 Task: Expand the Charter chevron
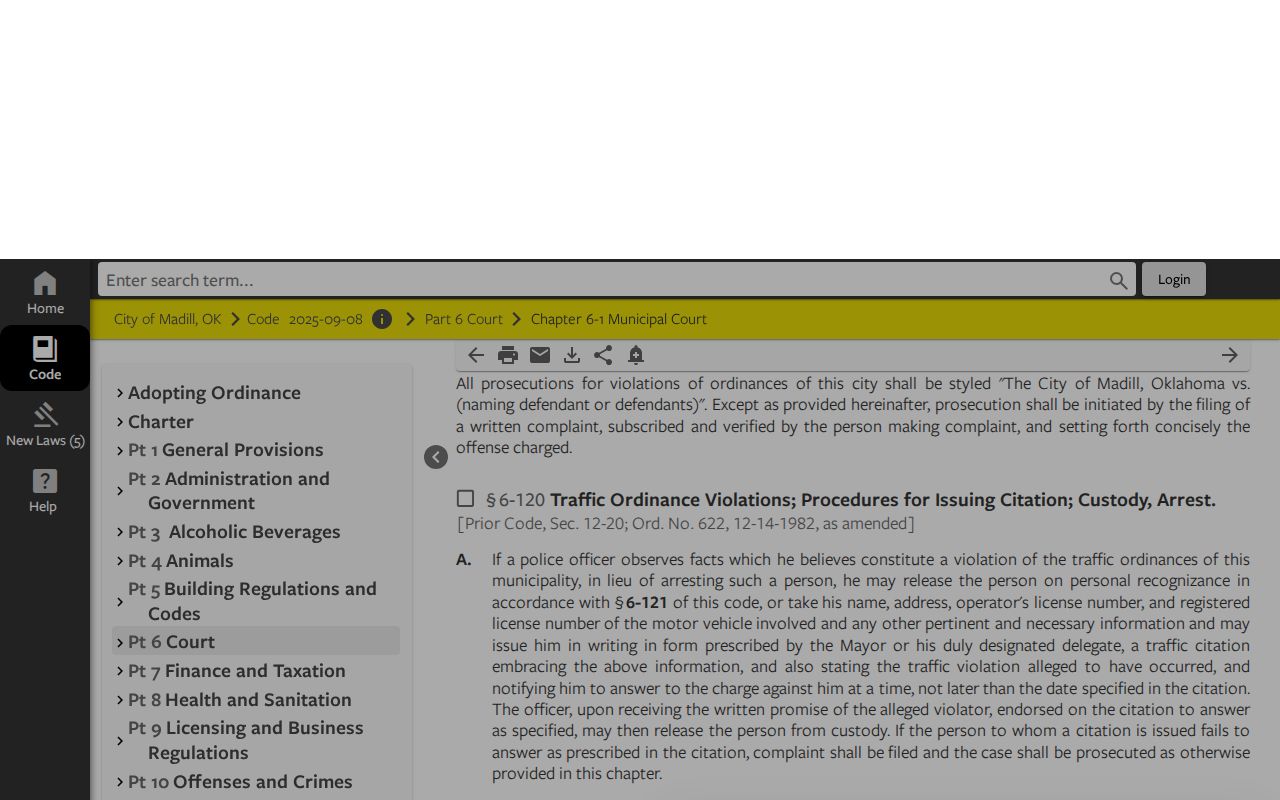click(120, 422)
